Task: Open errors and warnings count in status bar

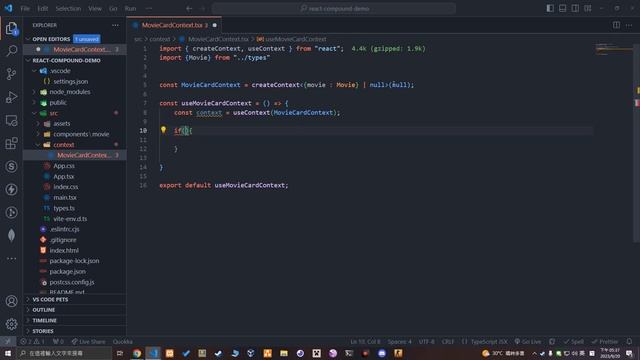Action: pos(33,341)
